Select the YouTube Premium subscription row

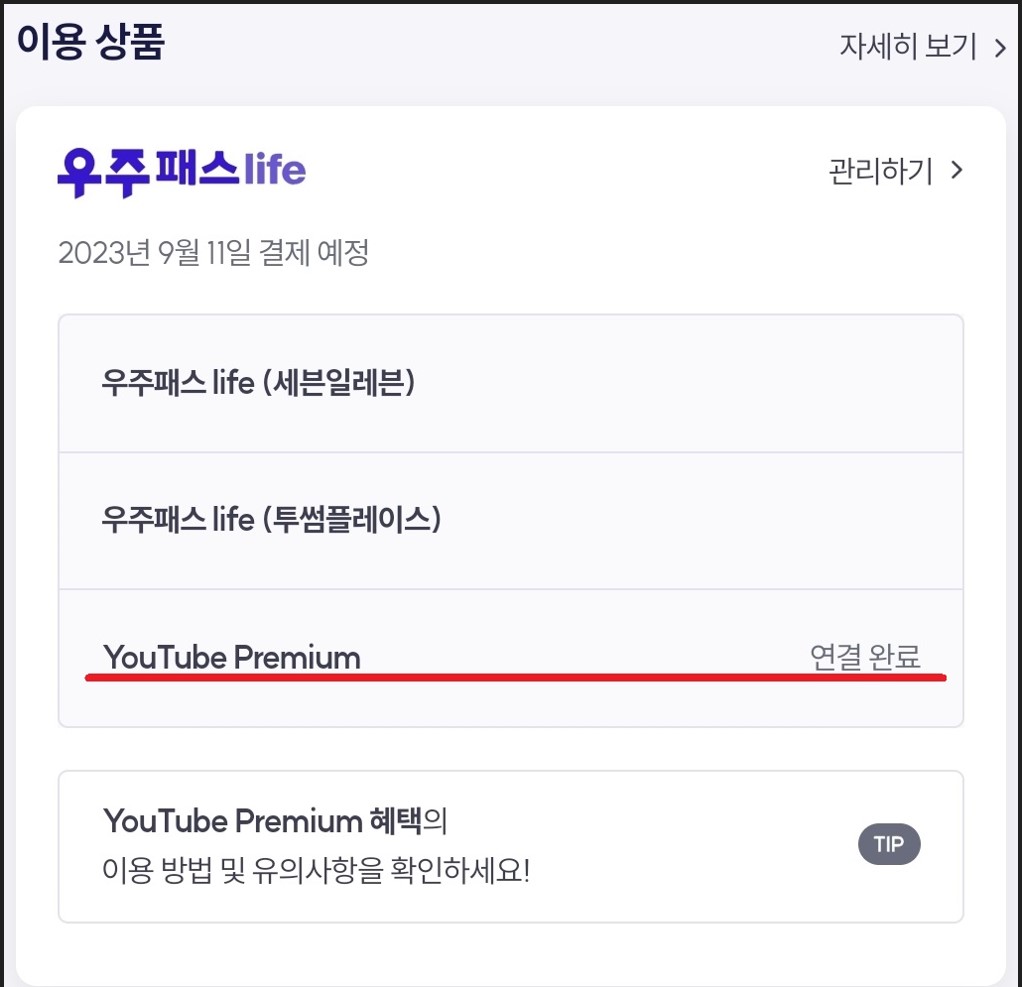pos(511,655)
